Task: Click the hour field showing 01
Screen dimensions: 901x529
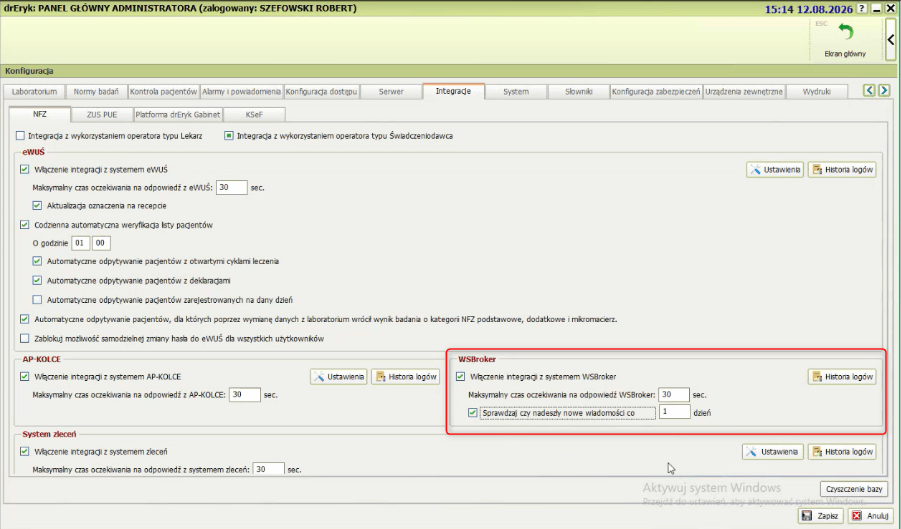Action: (x=80, y=243)
